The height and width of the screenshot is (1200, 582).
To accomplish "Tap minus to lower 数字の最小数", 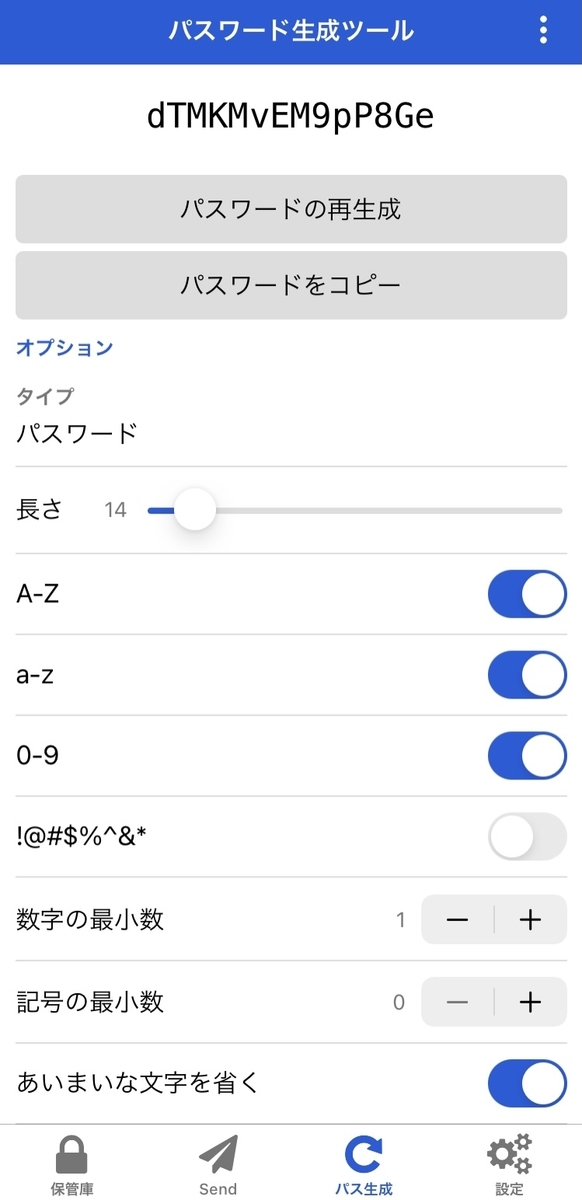I will (x=456, y=920).
